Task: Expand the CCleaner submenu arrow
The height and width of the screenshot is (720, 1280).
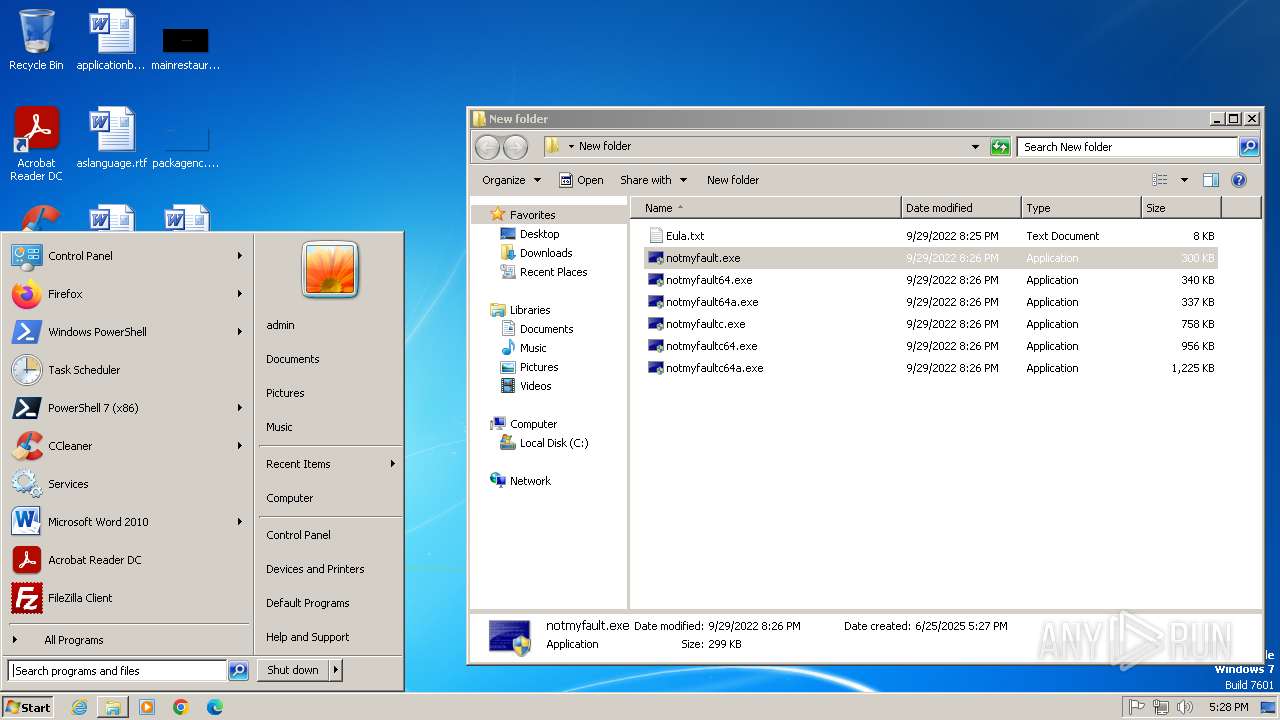Action: 240,446
